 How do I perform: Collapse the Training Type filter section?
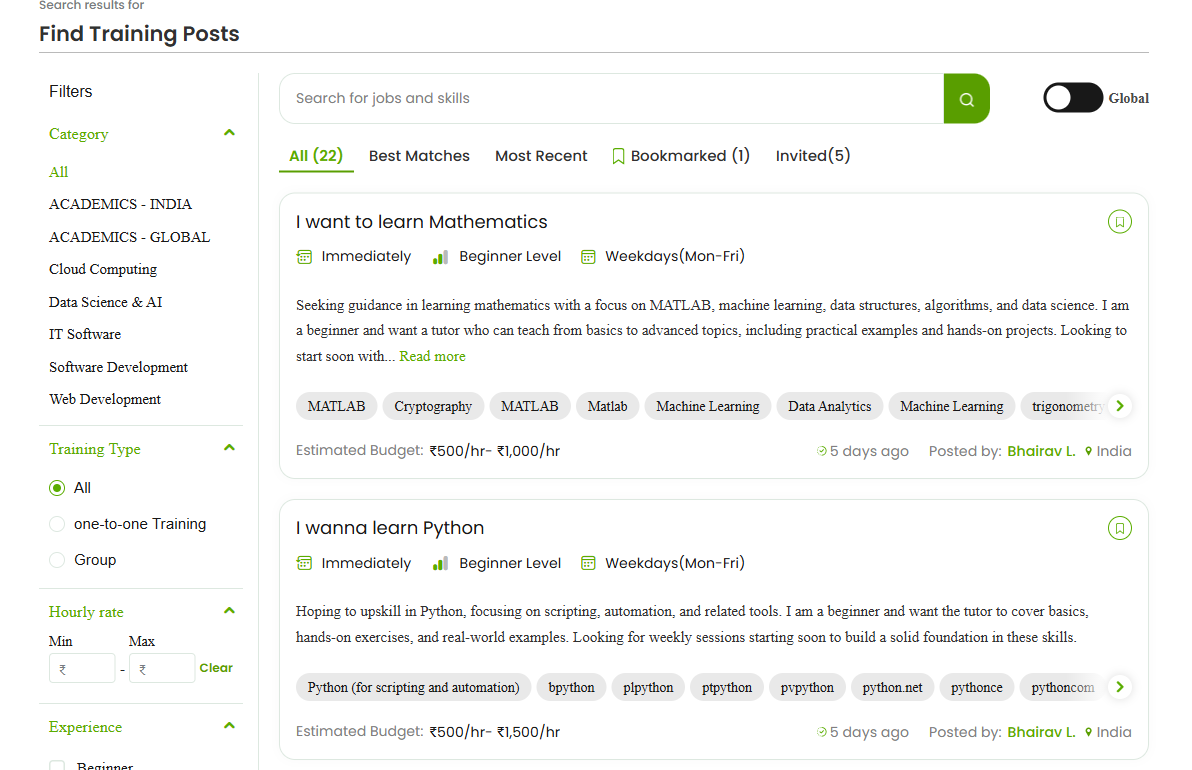tap(230, 448)
